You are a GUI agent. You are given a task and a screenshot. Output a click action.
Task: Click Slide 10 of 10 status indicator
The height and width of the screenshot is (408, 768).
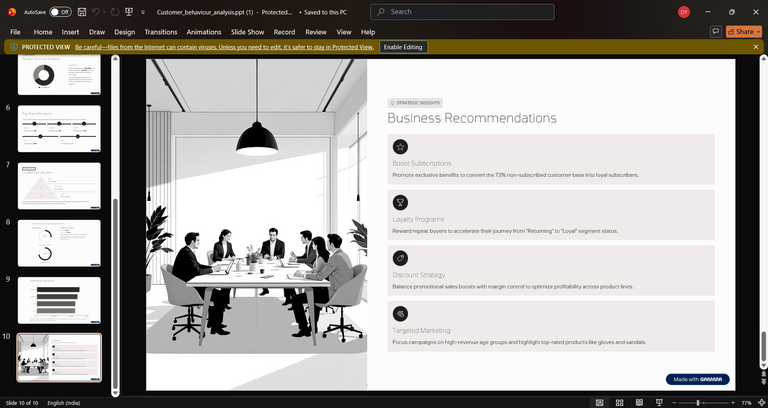pos(22,403)
